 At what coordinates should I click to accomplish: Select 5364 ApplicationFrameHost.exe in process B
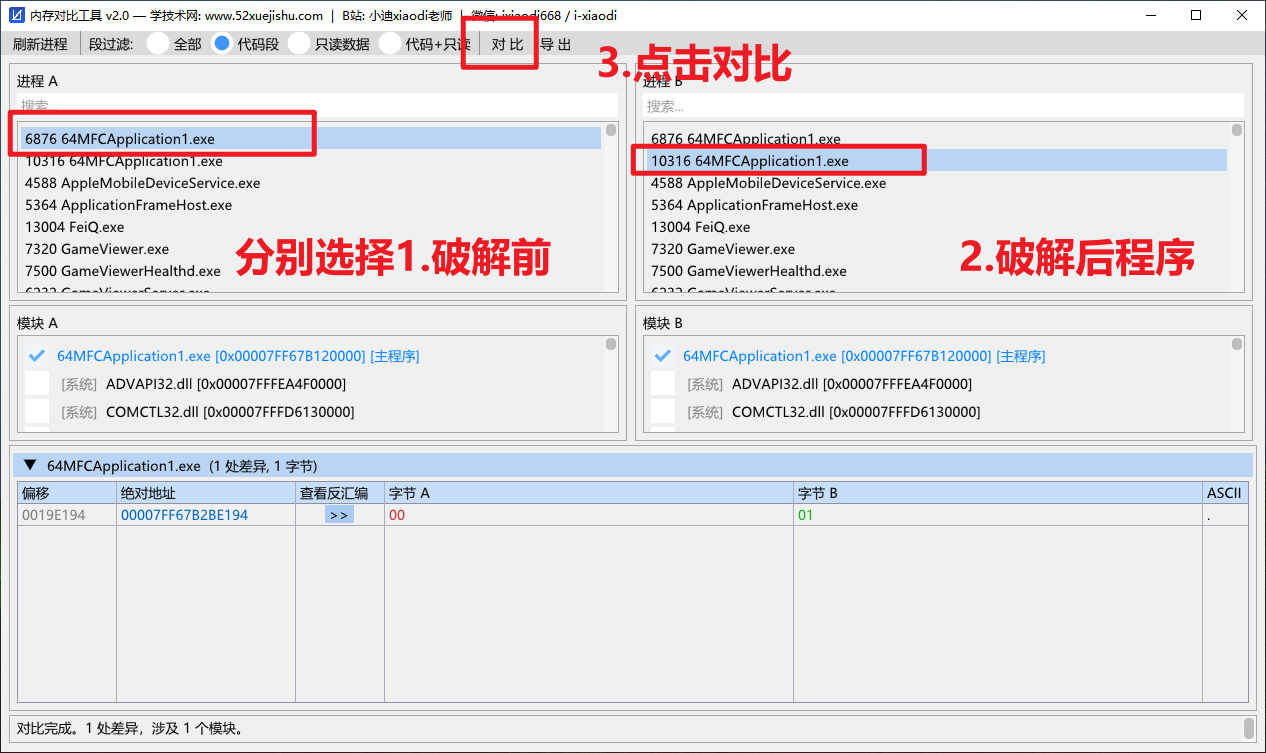[936, 205]
